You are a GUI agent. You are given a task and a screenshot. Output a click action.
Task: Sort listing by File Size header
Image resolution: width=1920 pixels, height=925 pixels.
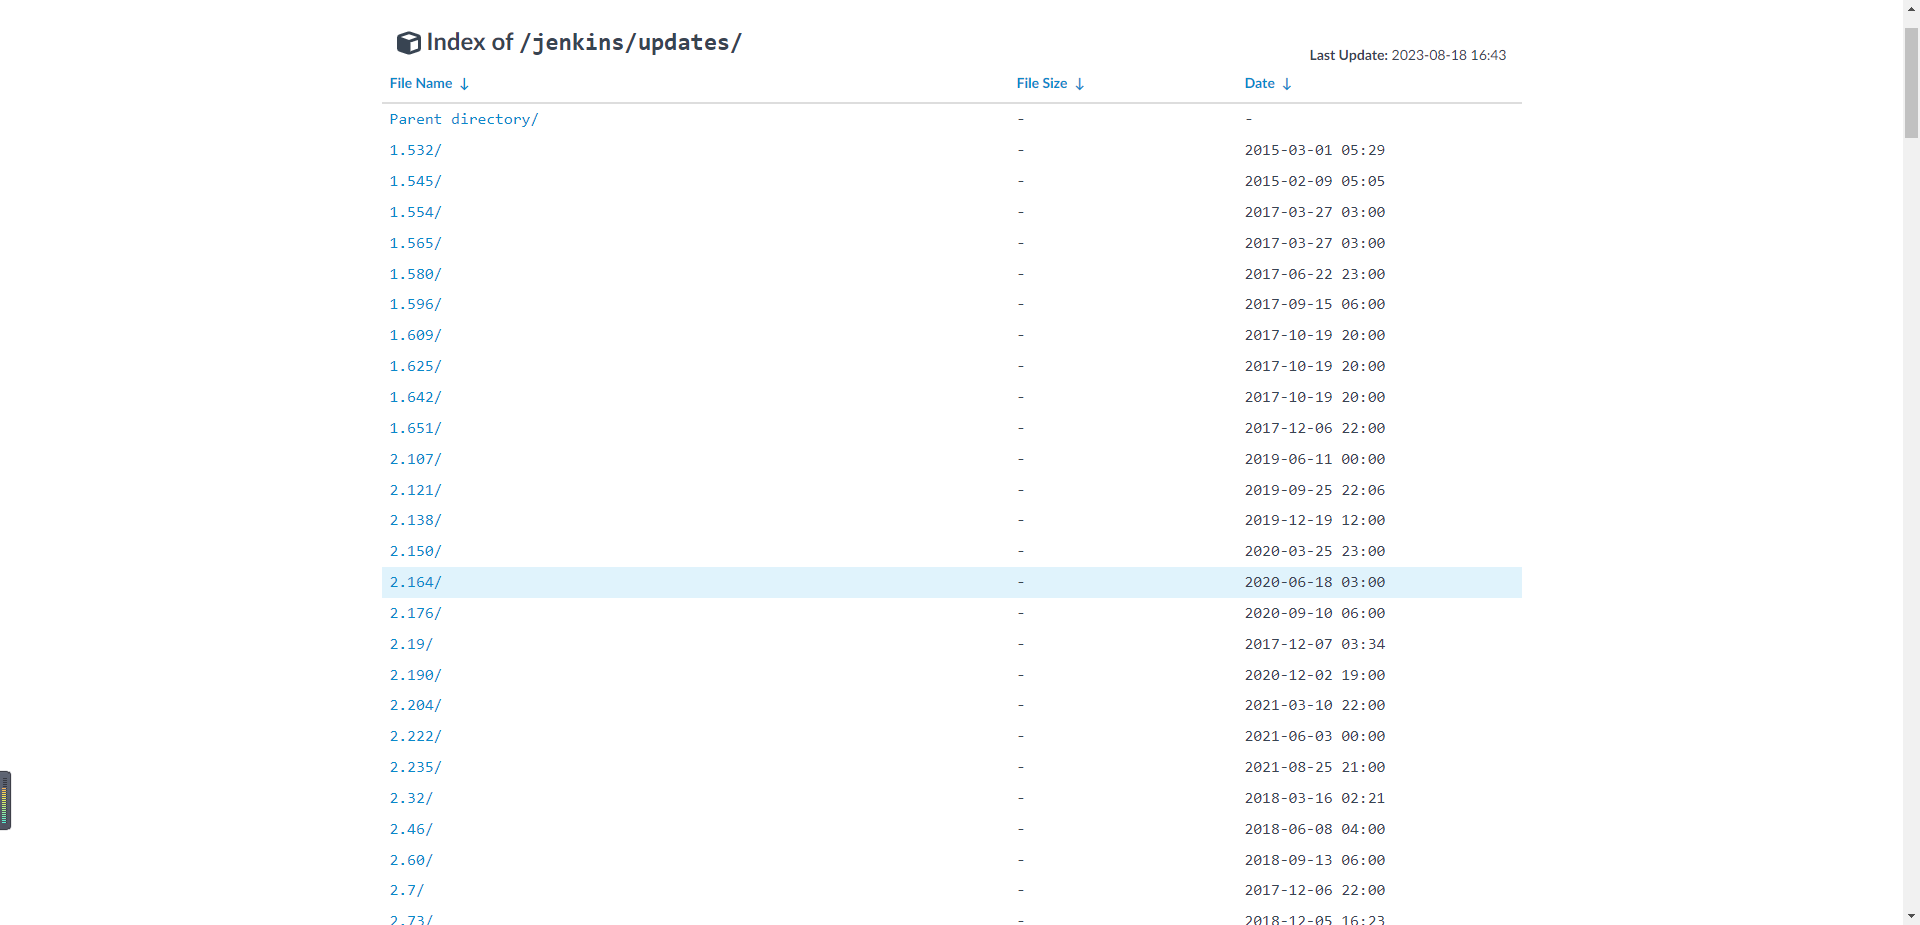[x=1042, y=83]
